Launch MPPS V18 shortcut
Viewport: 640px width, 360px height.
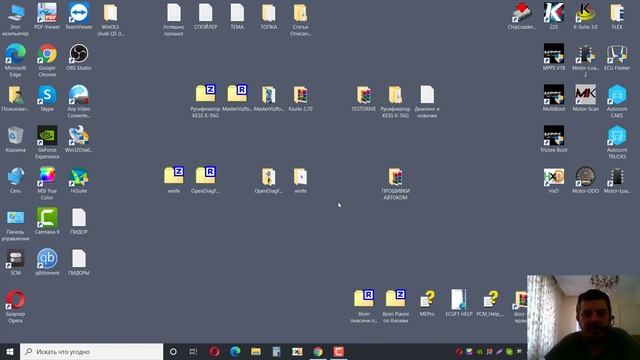click(x=553, y=54)
